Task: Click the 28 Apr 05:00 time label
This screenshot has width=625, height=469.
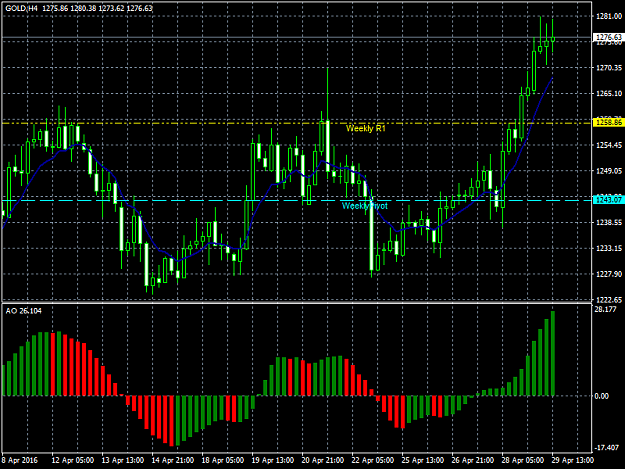Action: 523,460
